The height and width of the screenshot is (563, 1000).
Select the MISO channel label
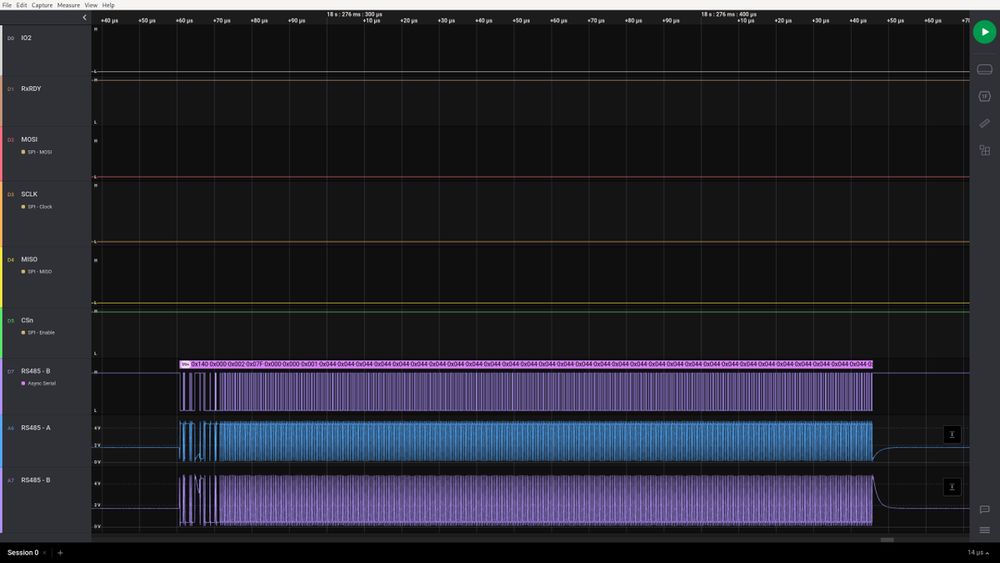[29, 260]
